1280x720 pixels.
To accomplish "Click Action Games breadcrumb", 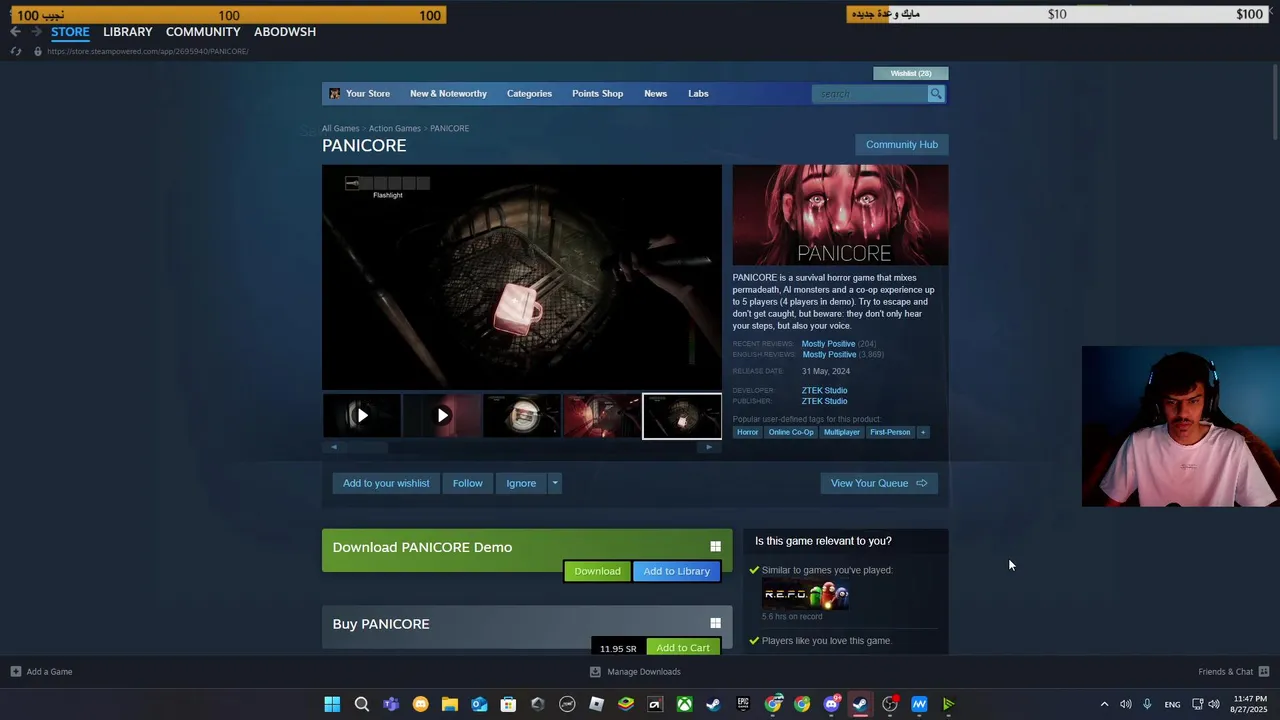I will (x=394, y=129).
